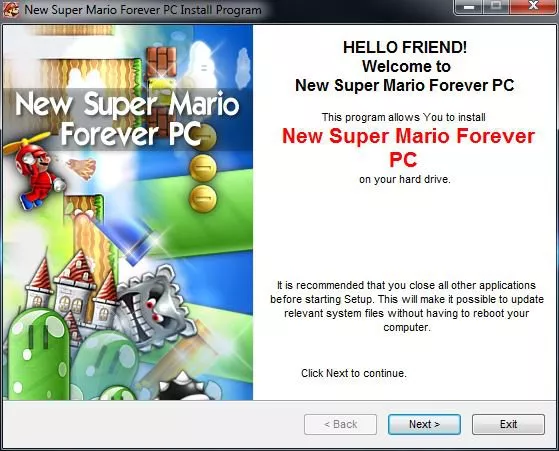
Task: Close the install program window
Action: click(x=533, y=7)
